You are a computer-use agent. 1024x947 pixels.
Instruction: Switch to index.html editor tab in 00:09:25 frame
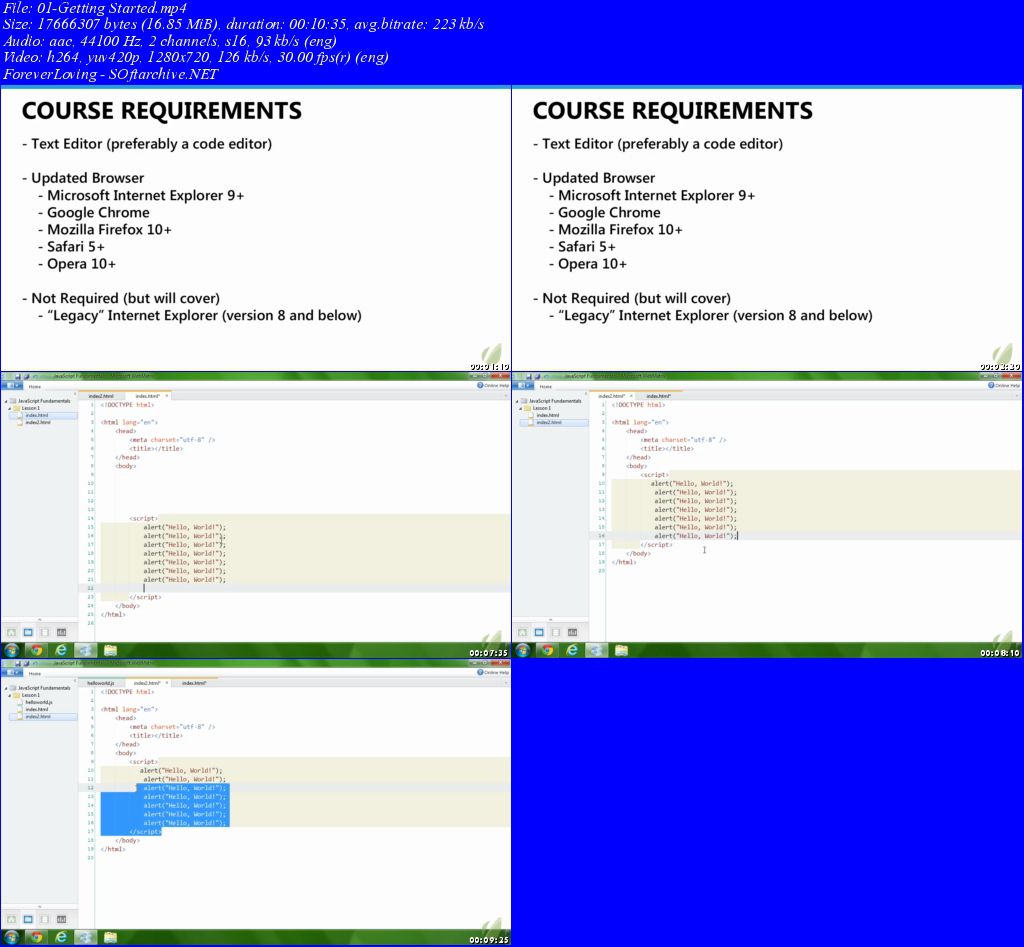[195, 682]
